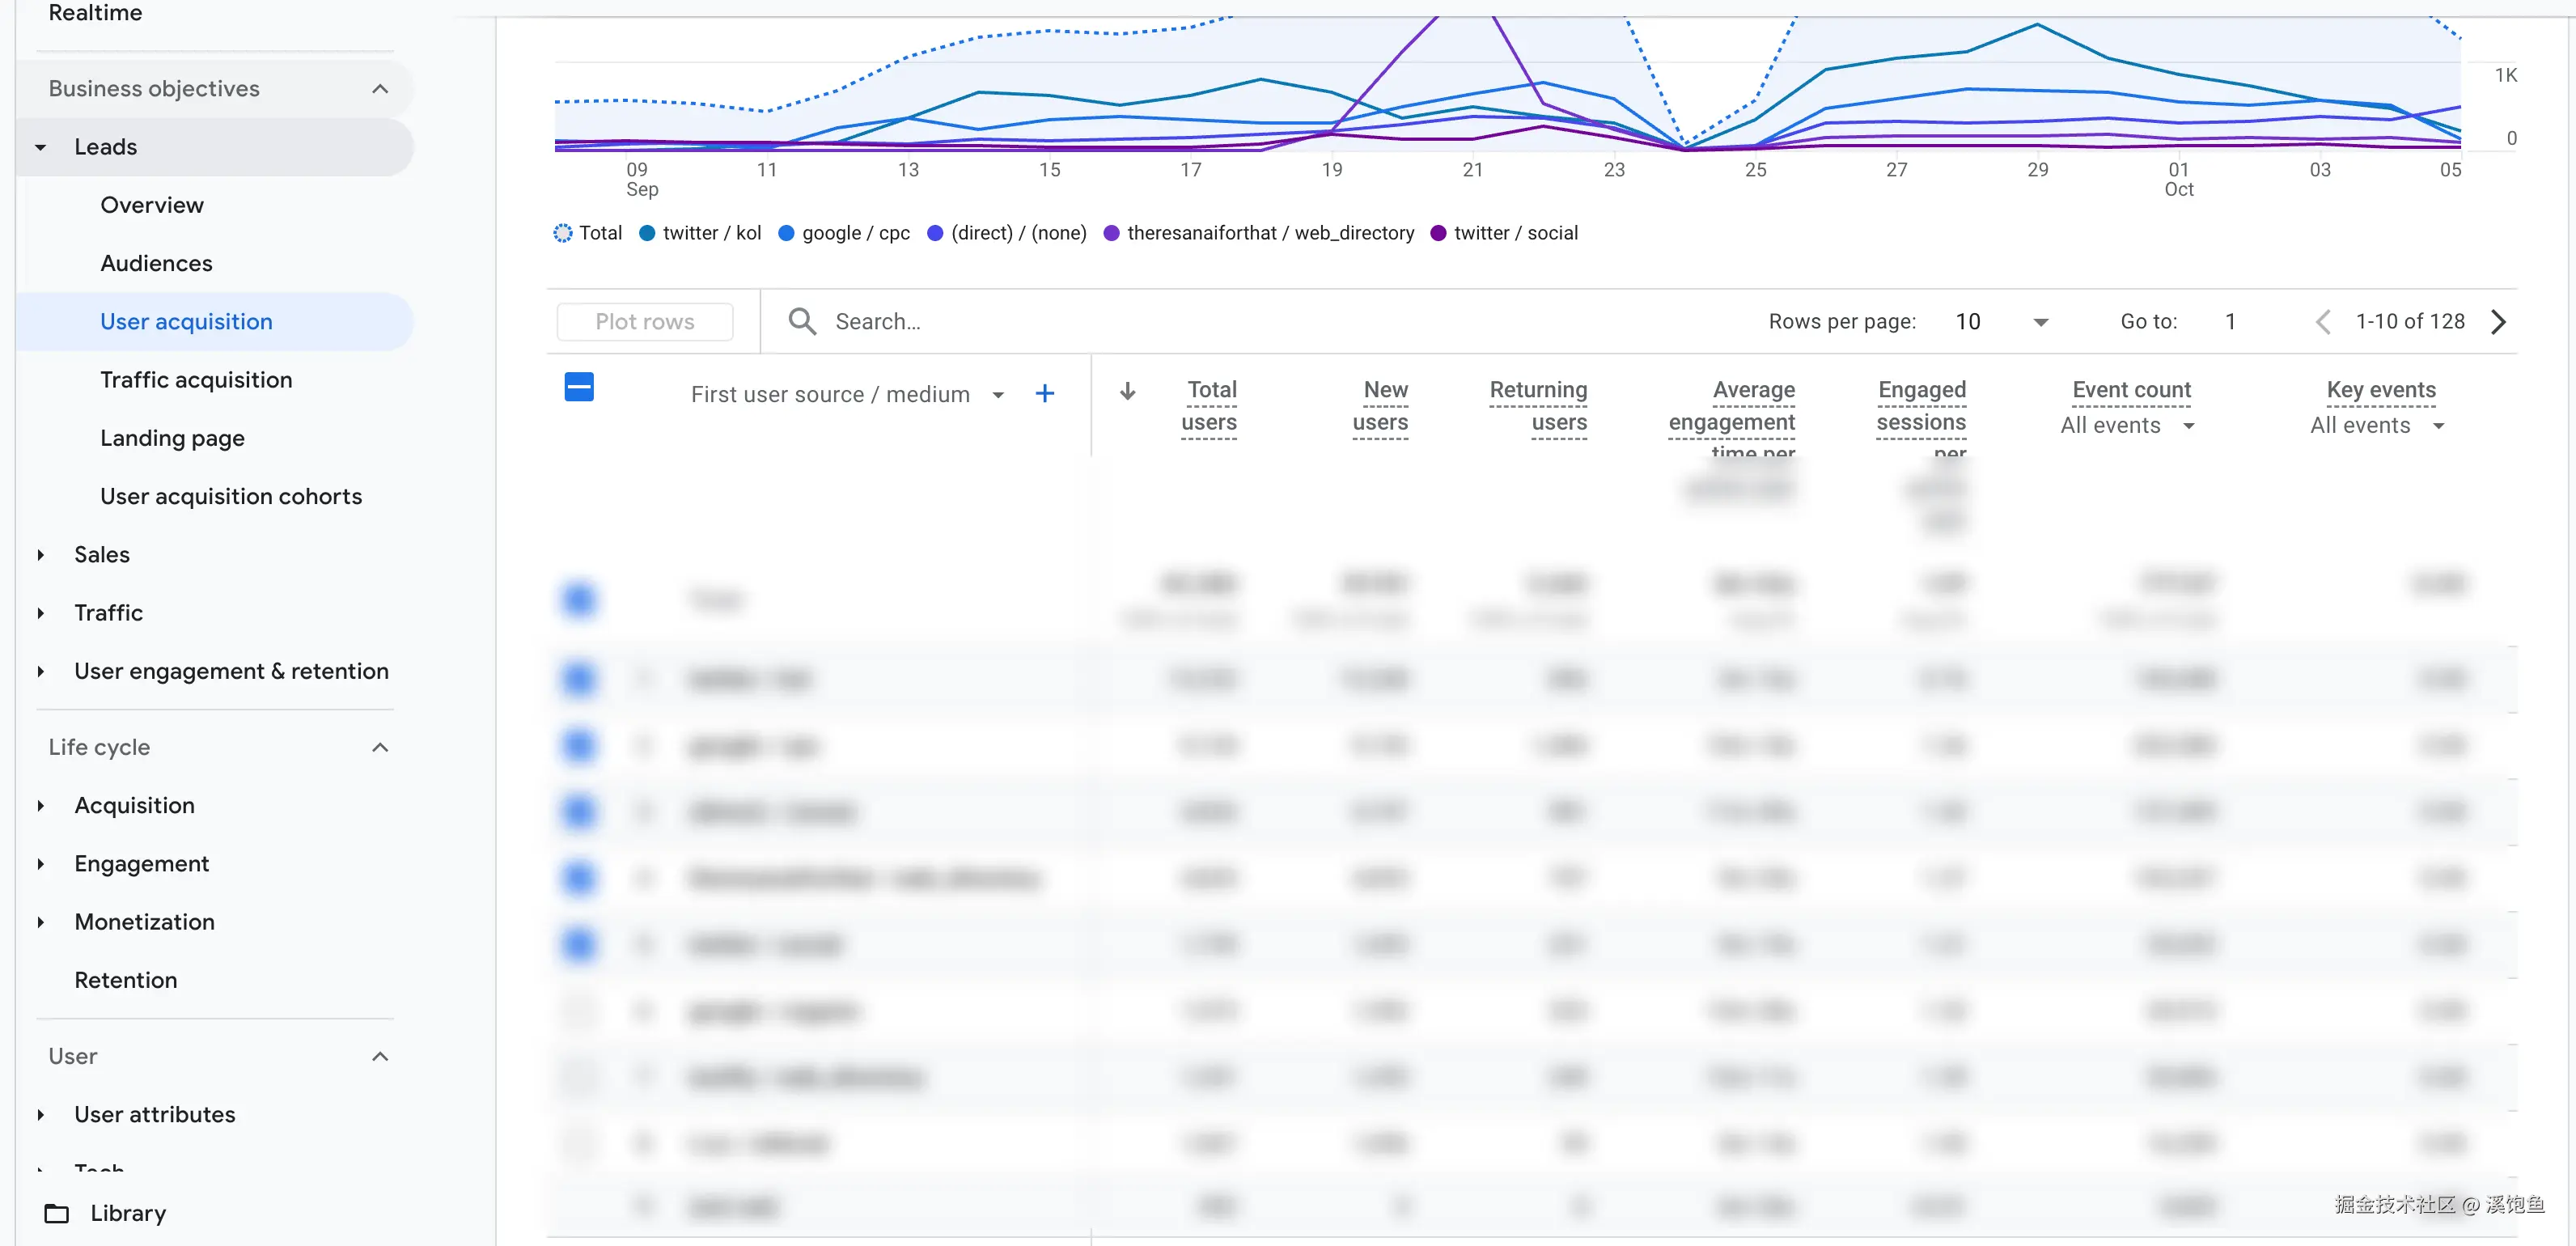
Task: Collapse the Business objectives section
Action: 379,89
